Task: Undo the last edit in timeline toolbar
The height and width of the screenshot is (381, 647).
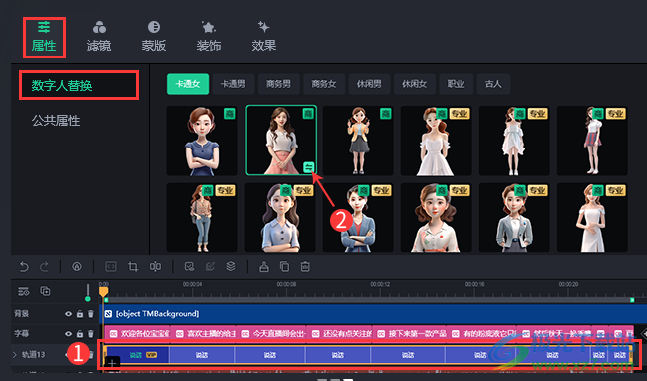Action: pyautogui.click(x=24, y=267)
